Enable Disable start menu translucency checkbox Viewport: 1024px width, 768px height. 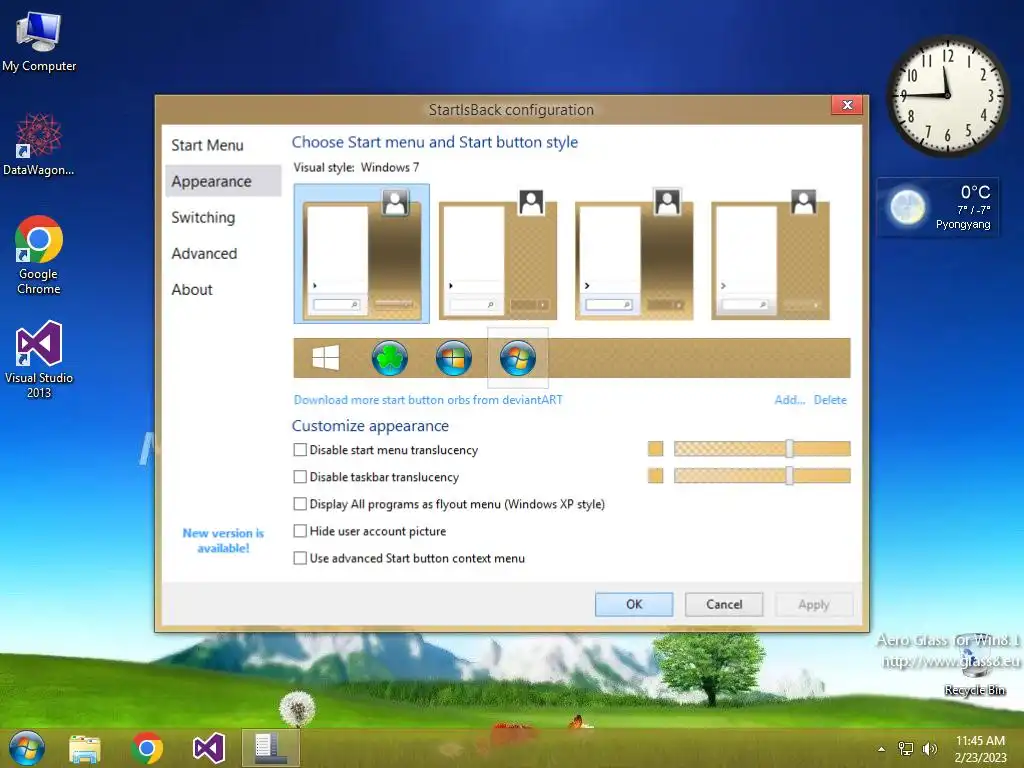coord(300,449)
